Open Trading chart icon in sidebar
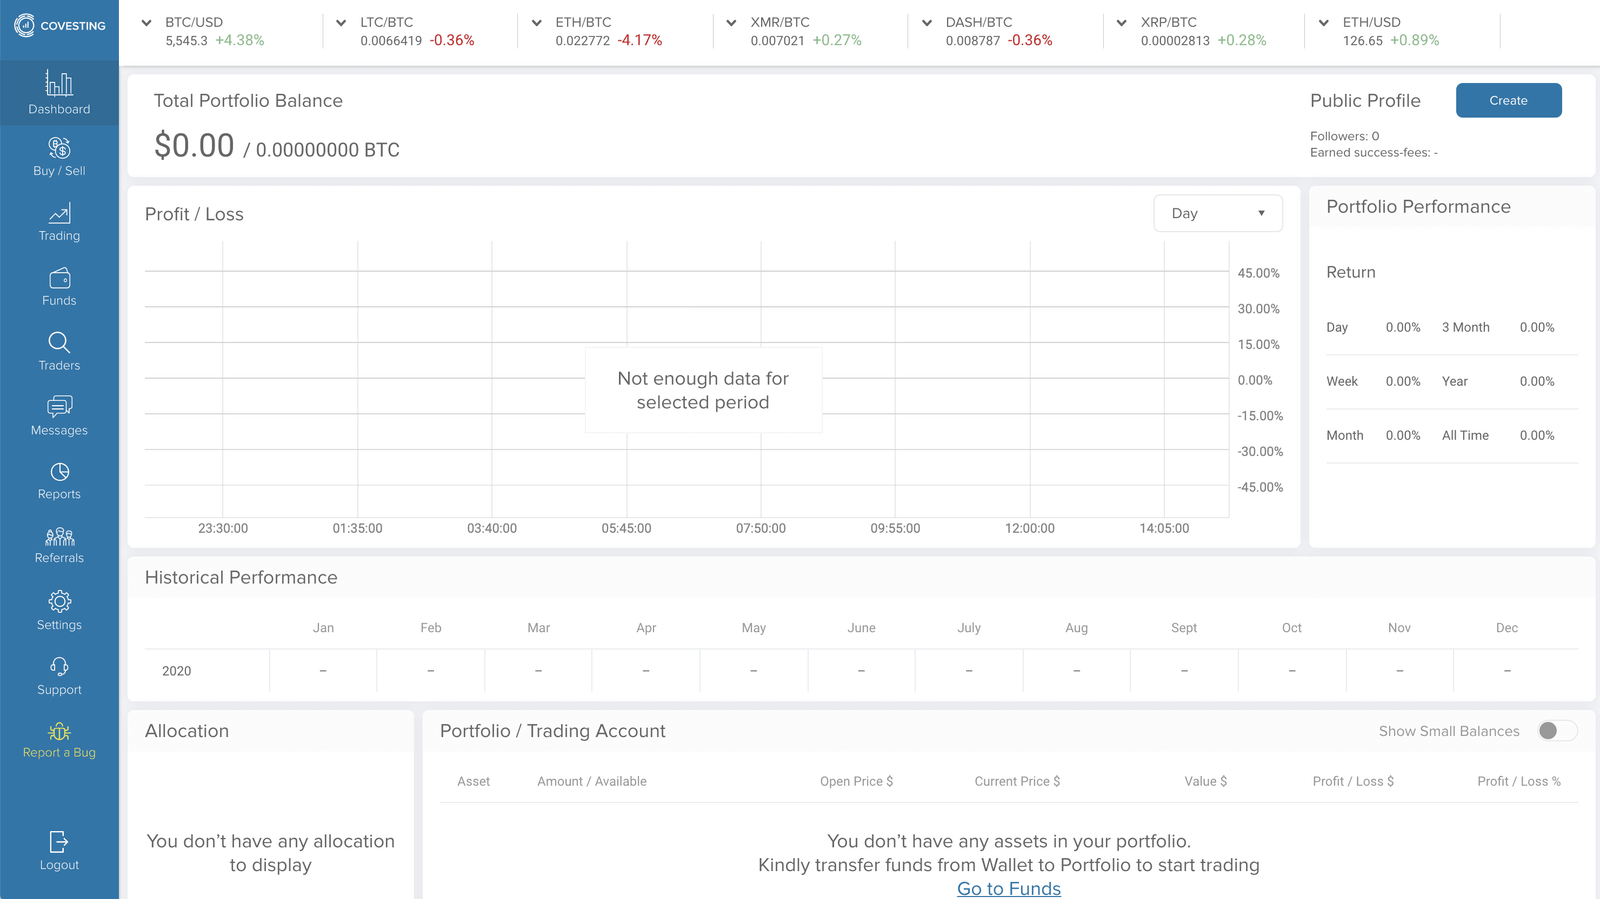1600x899 pixels. coord(59,213)
